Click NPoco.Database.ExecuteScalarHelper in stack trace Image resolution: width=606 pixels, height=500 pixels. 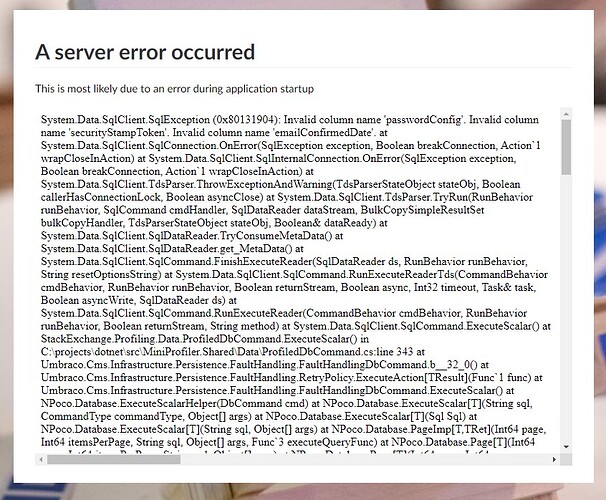[129, 403]
